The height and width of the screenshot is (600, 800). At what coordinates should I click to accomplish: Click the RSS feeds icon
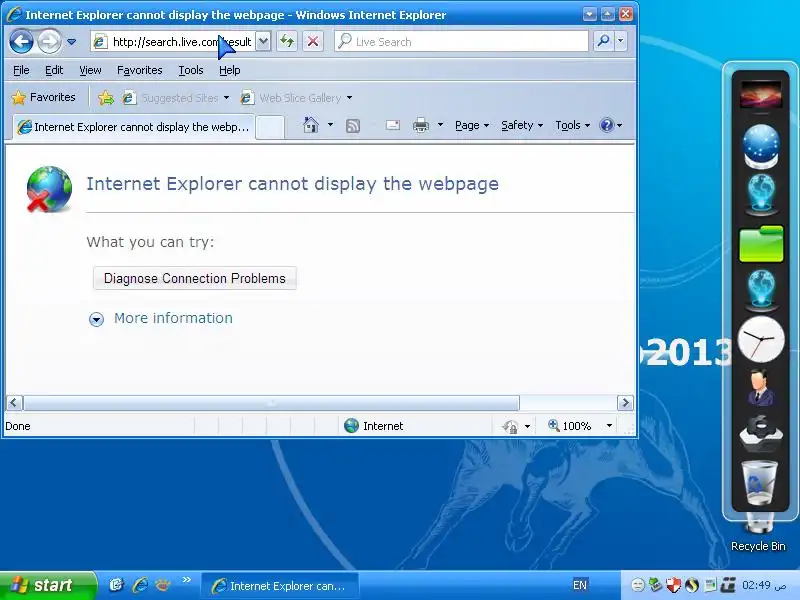click(353, 126)
